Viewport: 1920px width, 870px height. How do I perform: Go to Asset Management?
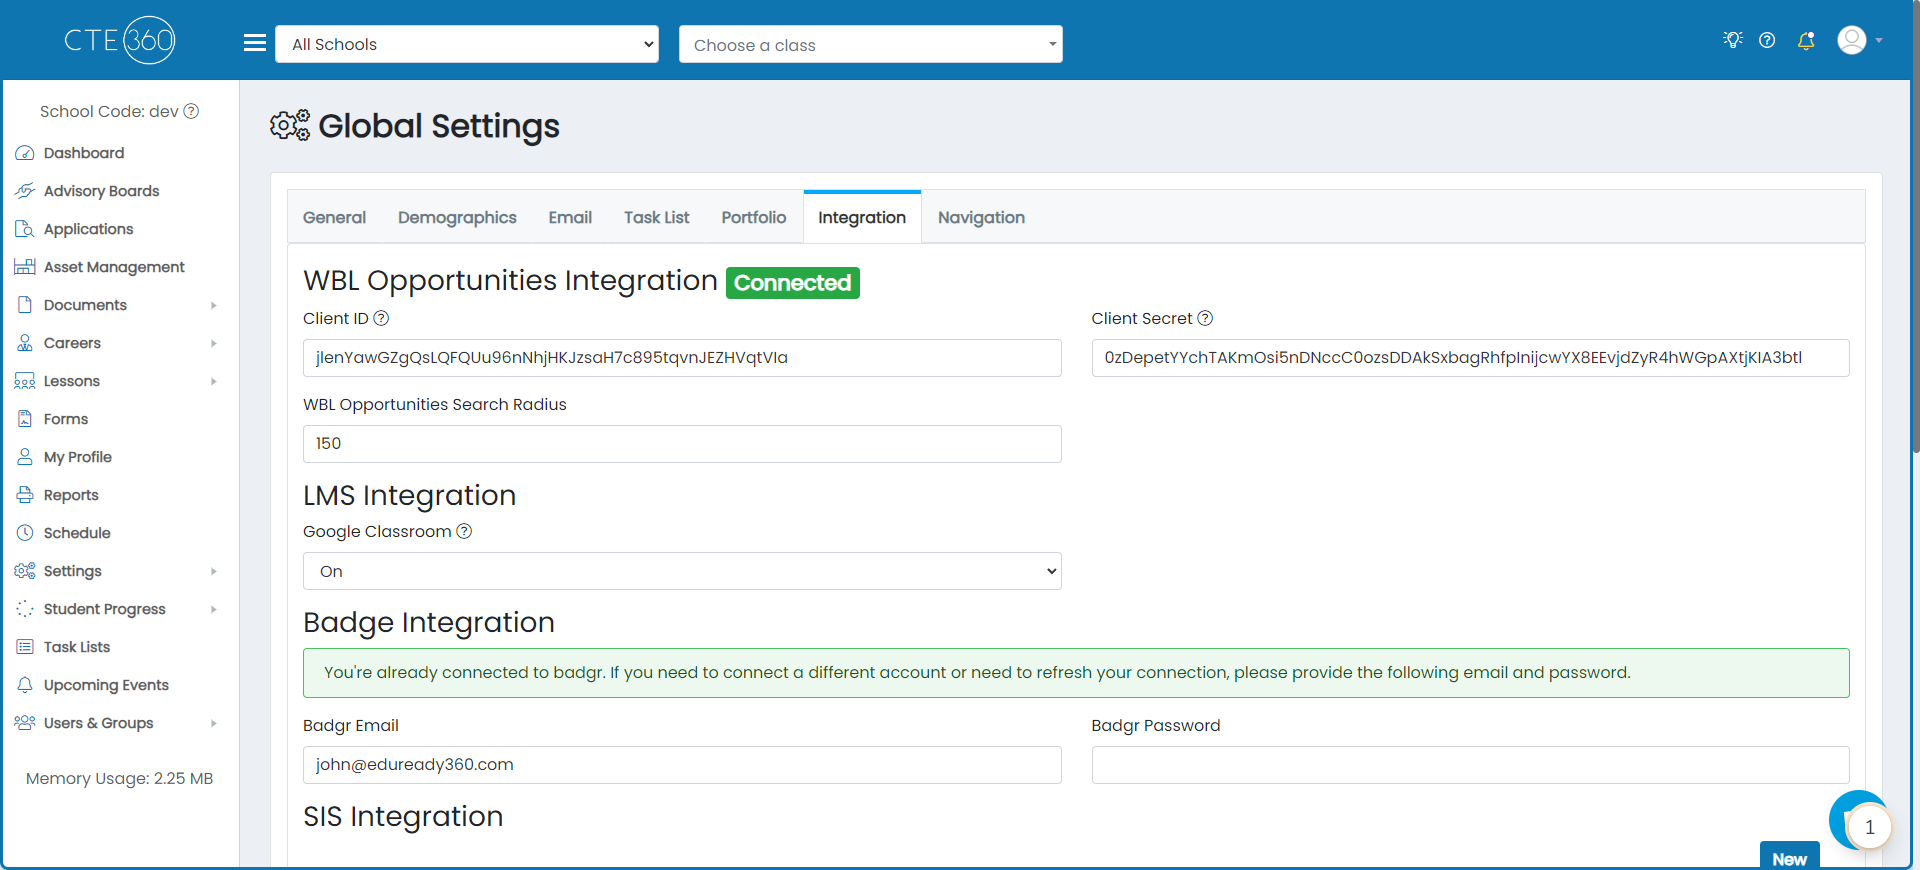(x=114, y=267)
